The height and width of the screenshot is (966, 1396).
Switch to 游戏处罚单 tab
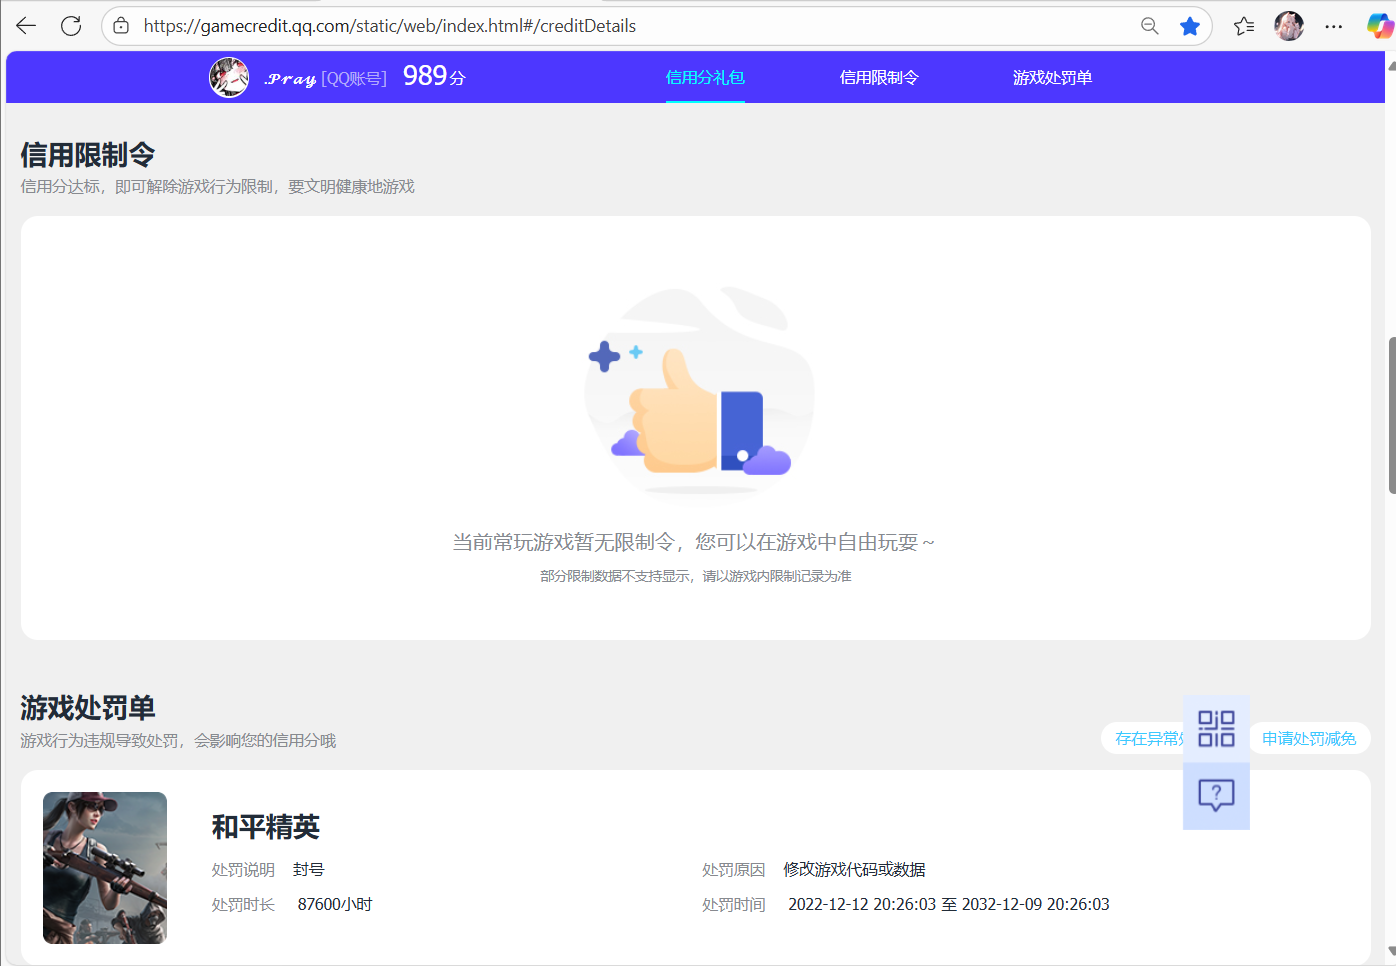point(1052,77)
